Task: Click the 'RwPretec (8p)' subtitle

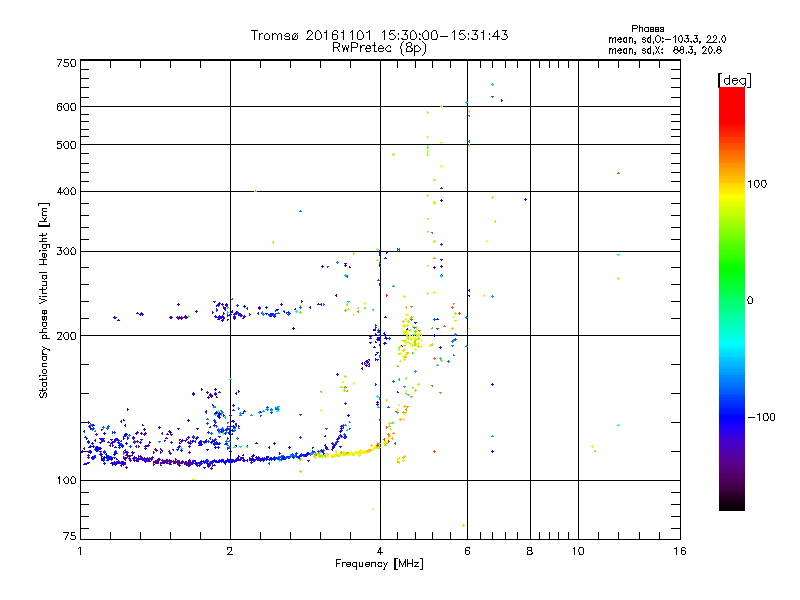Action: point(379,48)
